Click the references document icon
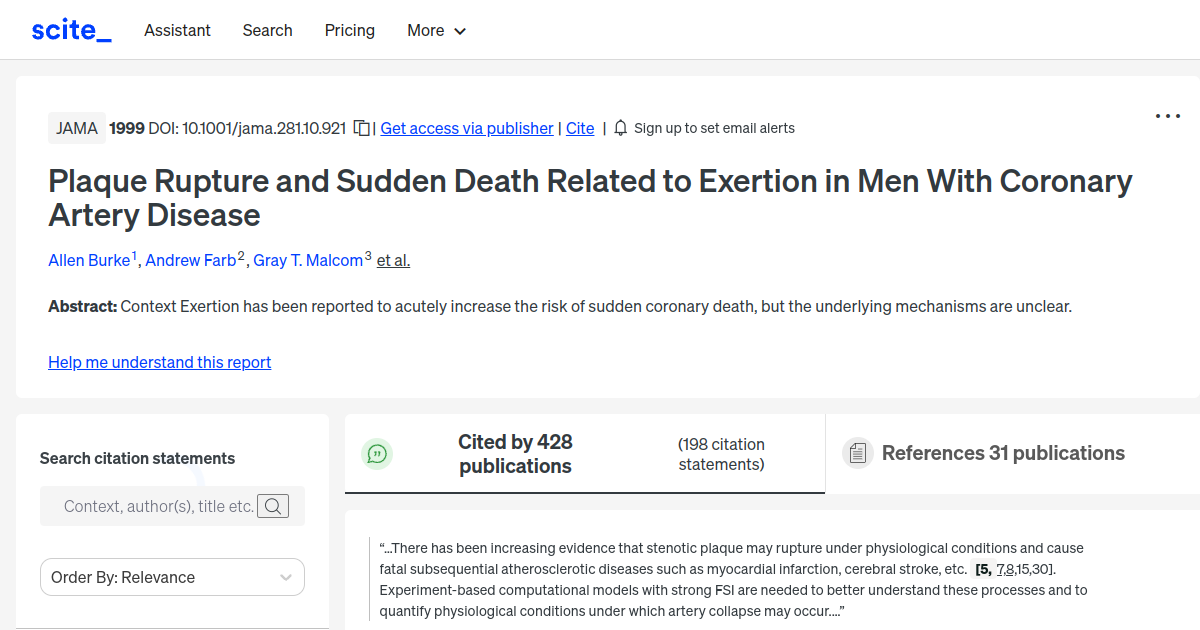The width and height of the screenshot is (1200, 630). coord(857,453)
